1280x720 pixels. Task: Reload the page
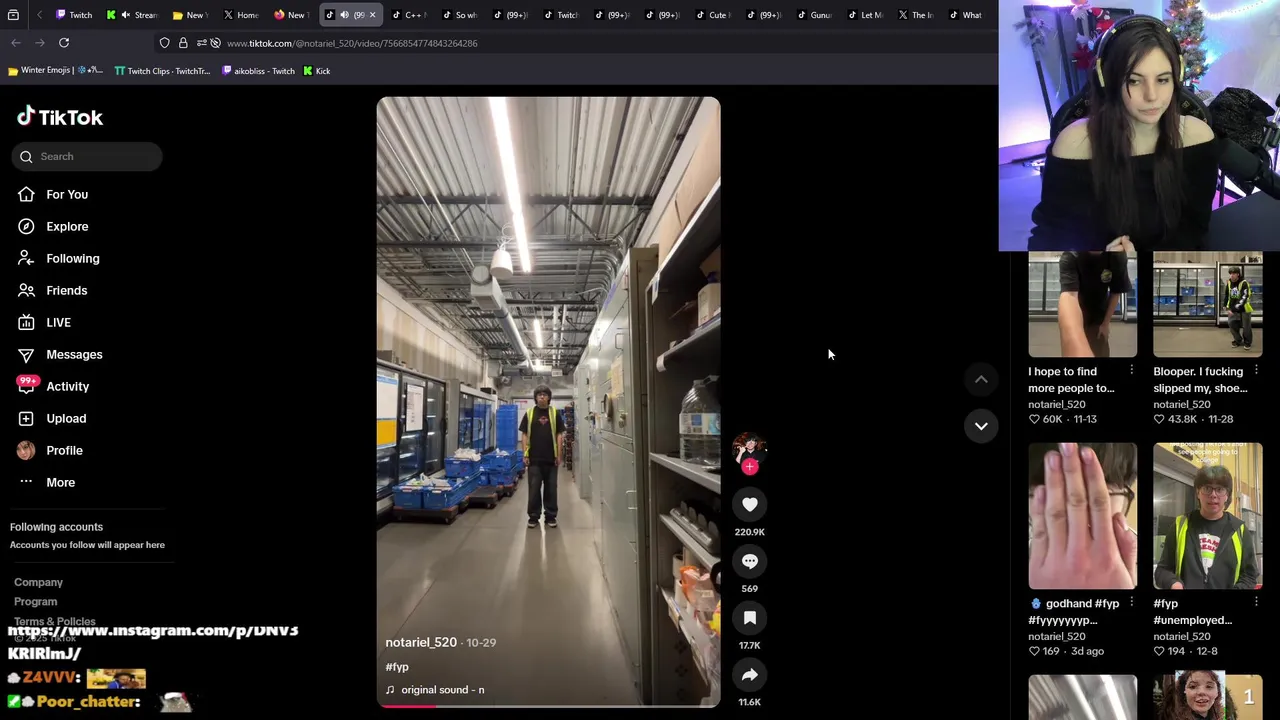click(64, 43)
